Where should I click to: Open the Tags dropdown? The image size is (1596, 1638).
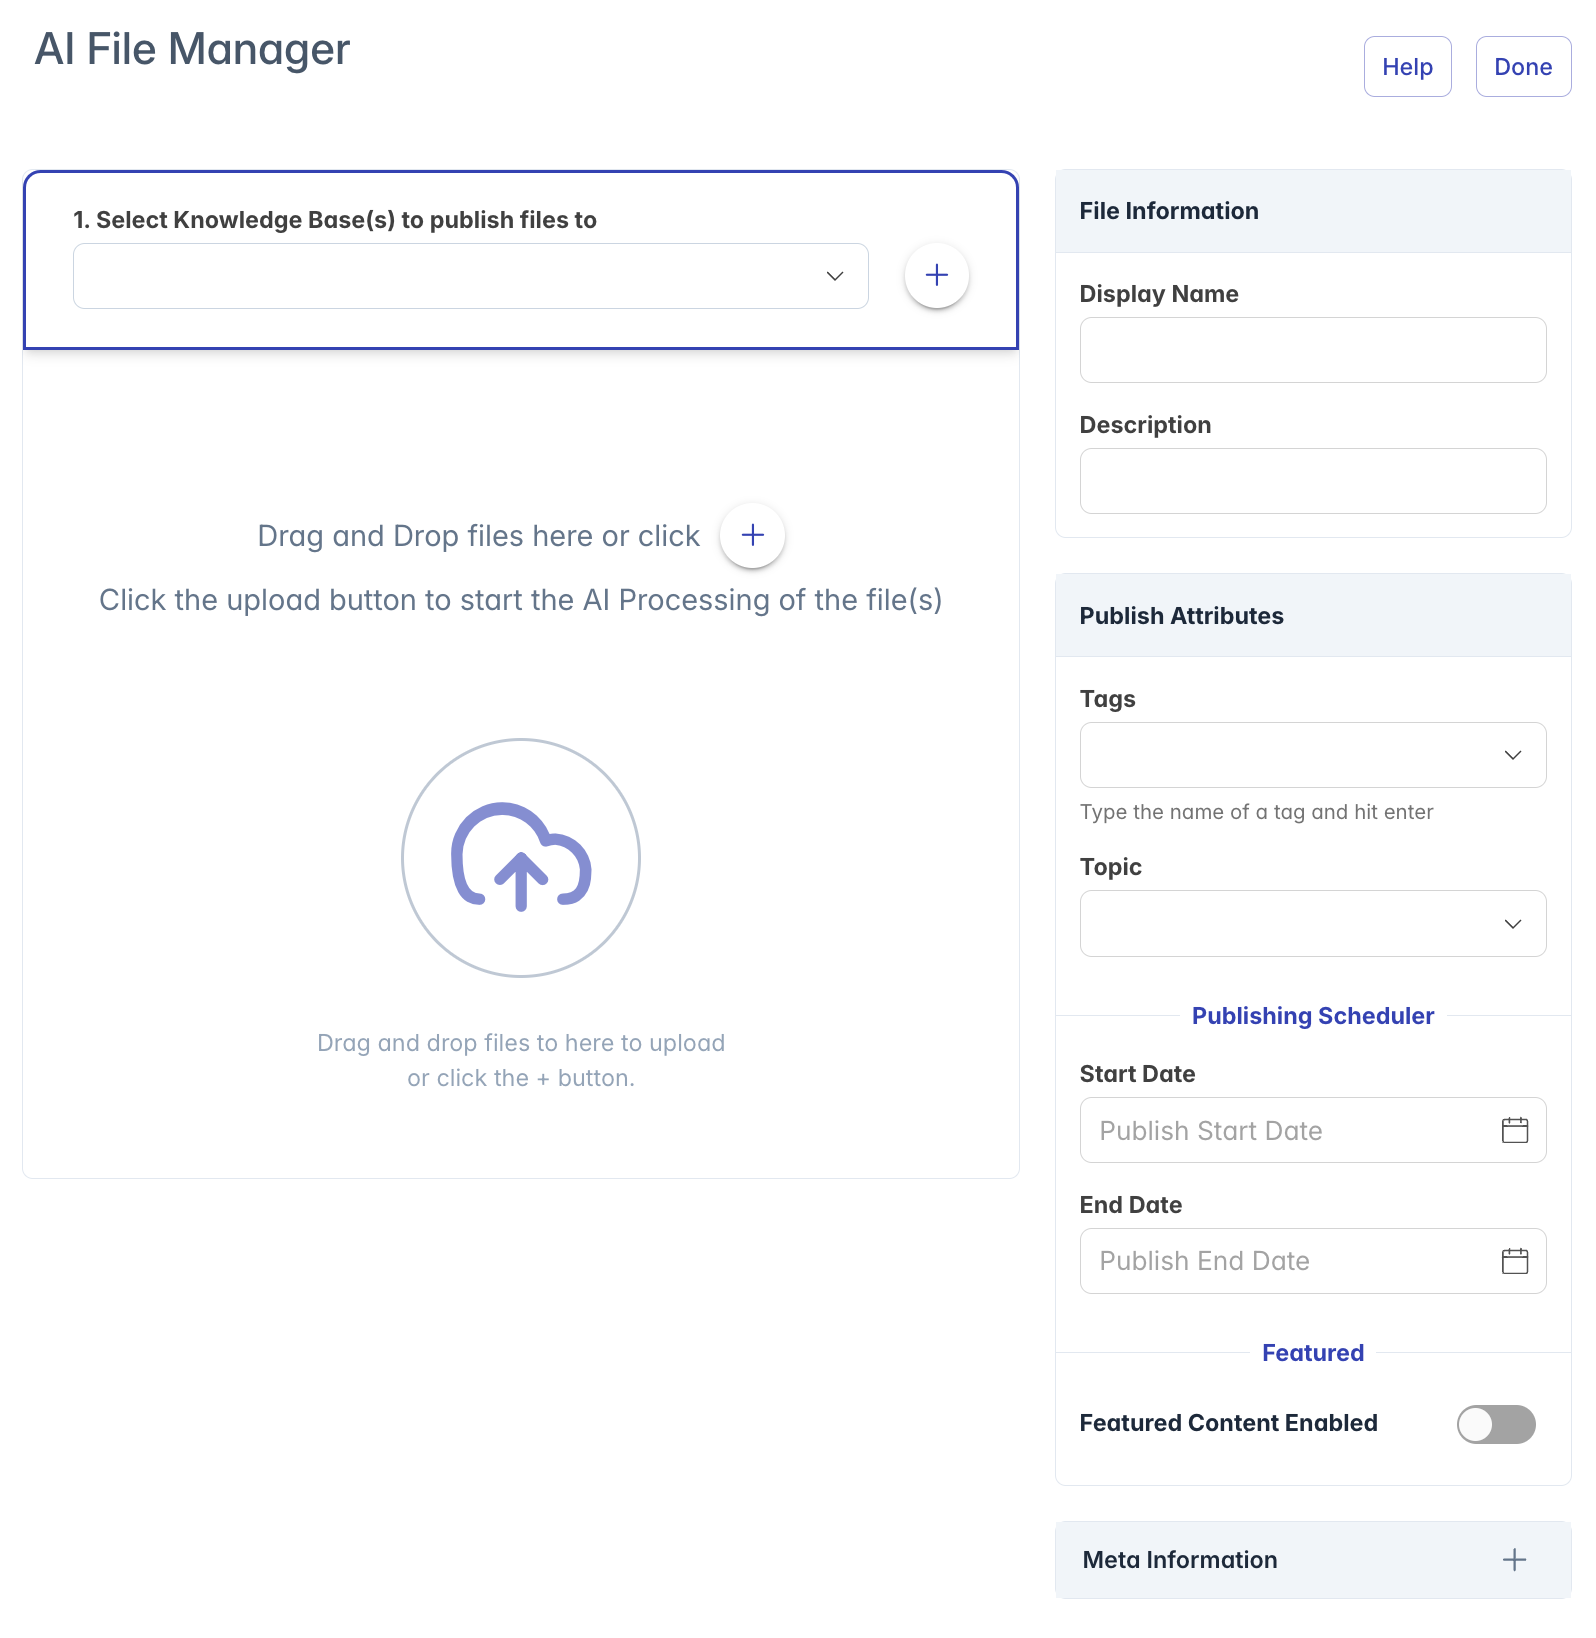pos(1313,755)
